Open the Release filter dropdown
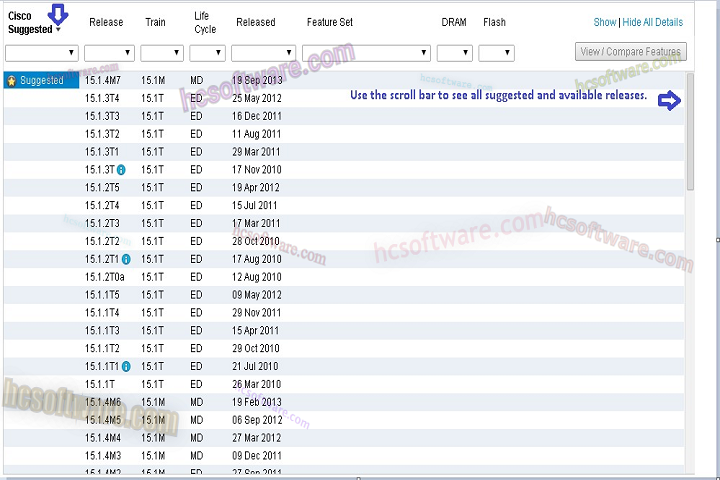 (x=109, y=53)
